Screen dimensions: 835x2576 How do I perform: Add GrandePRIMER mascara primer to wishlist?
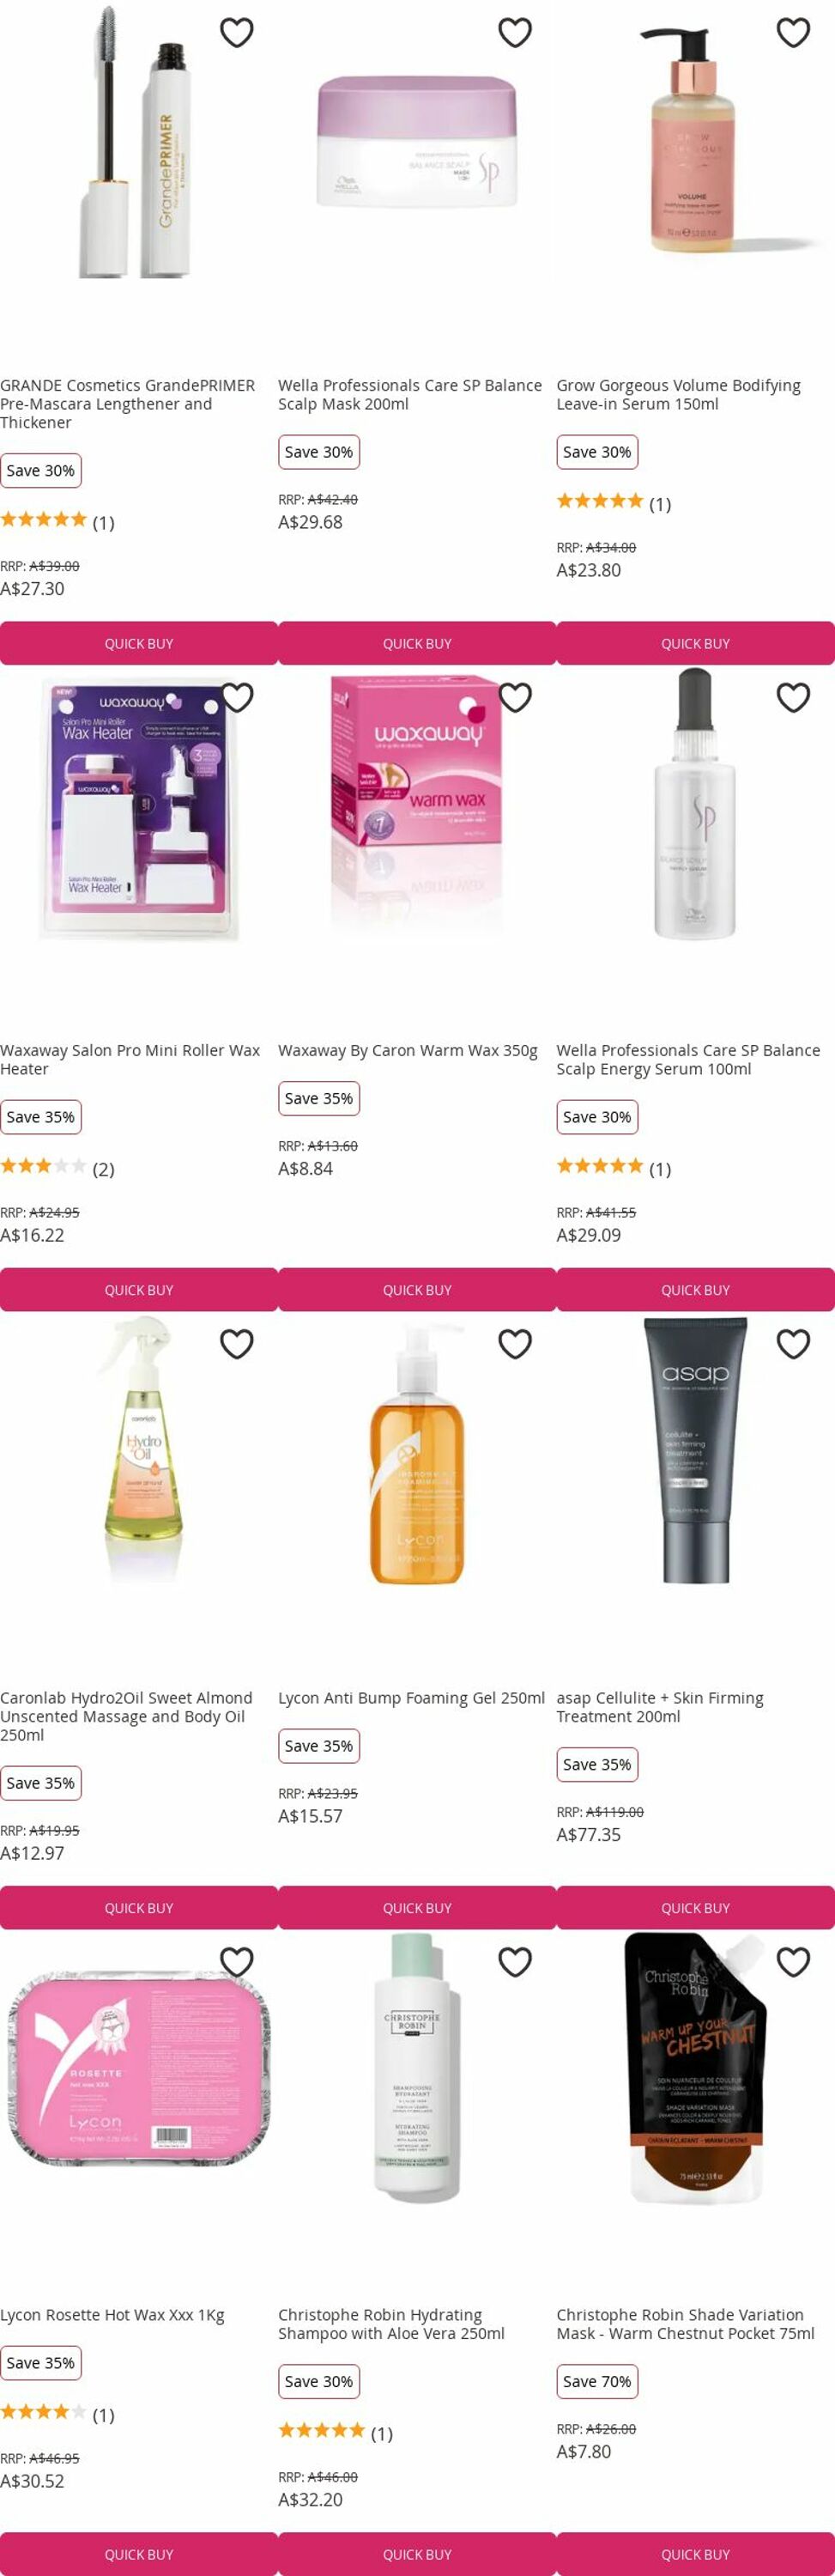tap(237, 33)
